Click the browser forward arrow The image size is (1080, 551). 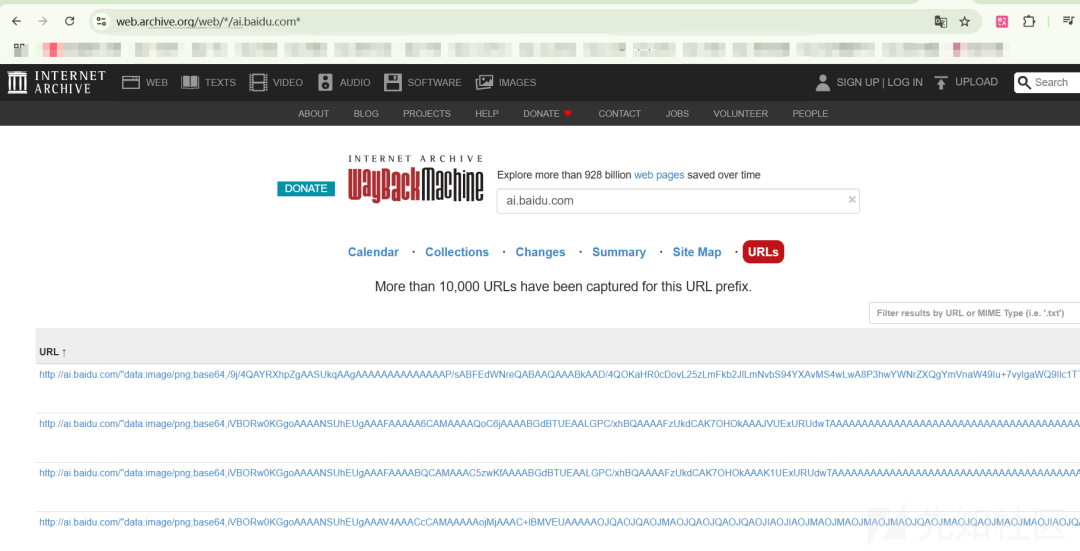point(43,21)
